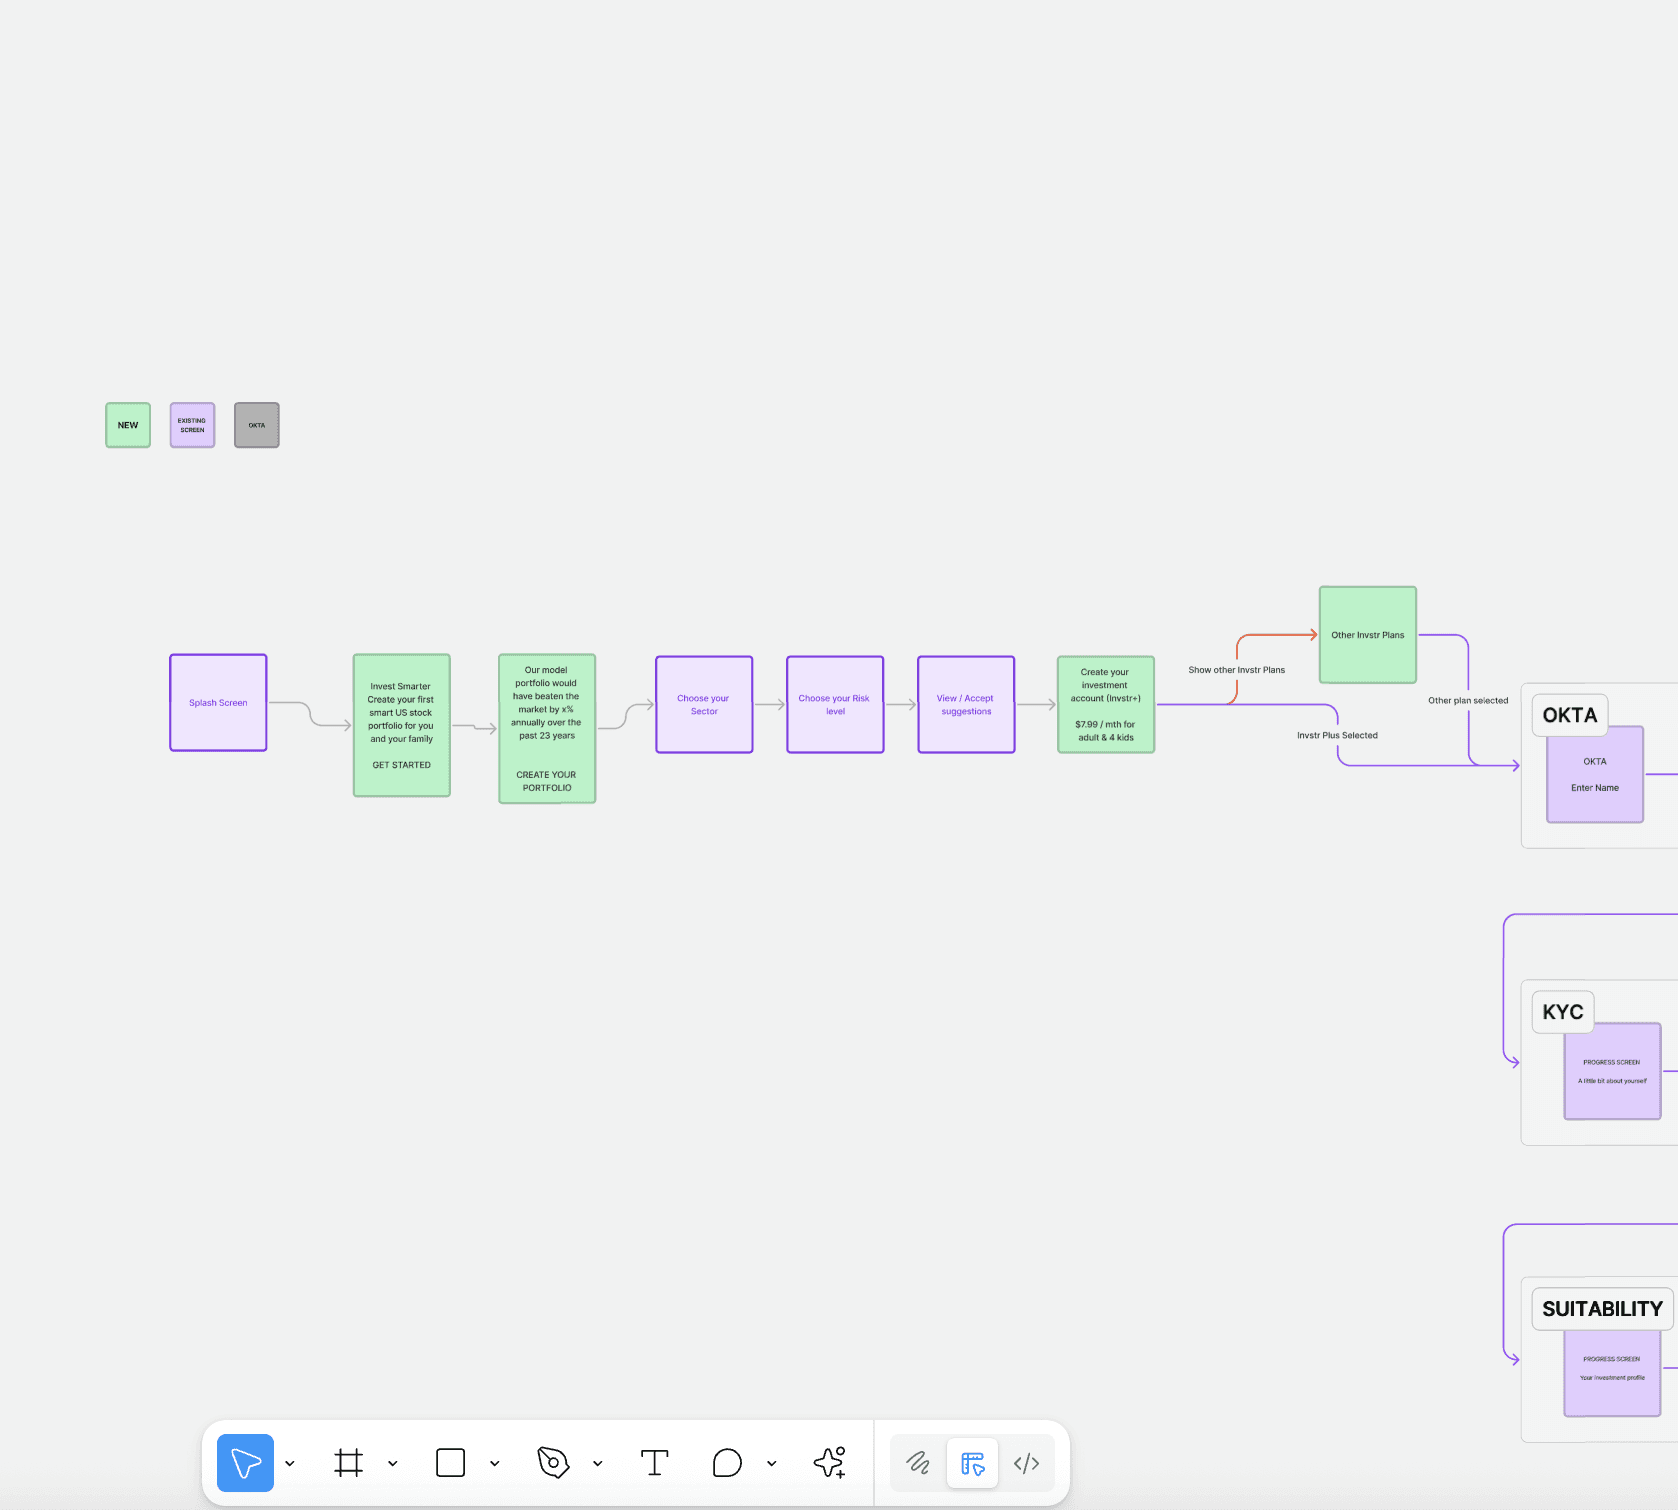Select the Choose your Risk level node
Viewport: 1678px width, 1510px height.
coord(835,705)
